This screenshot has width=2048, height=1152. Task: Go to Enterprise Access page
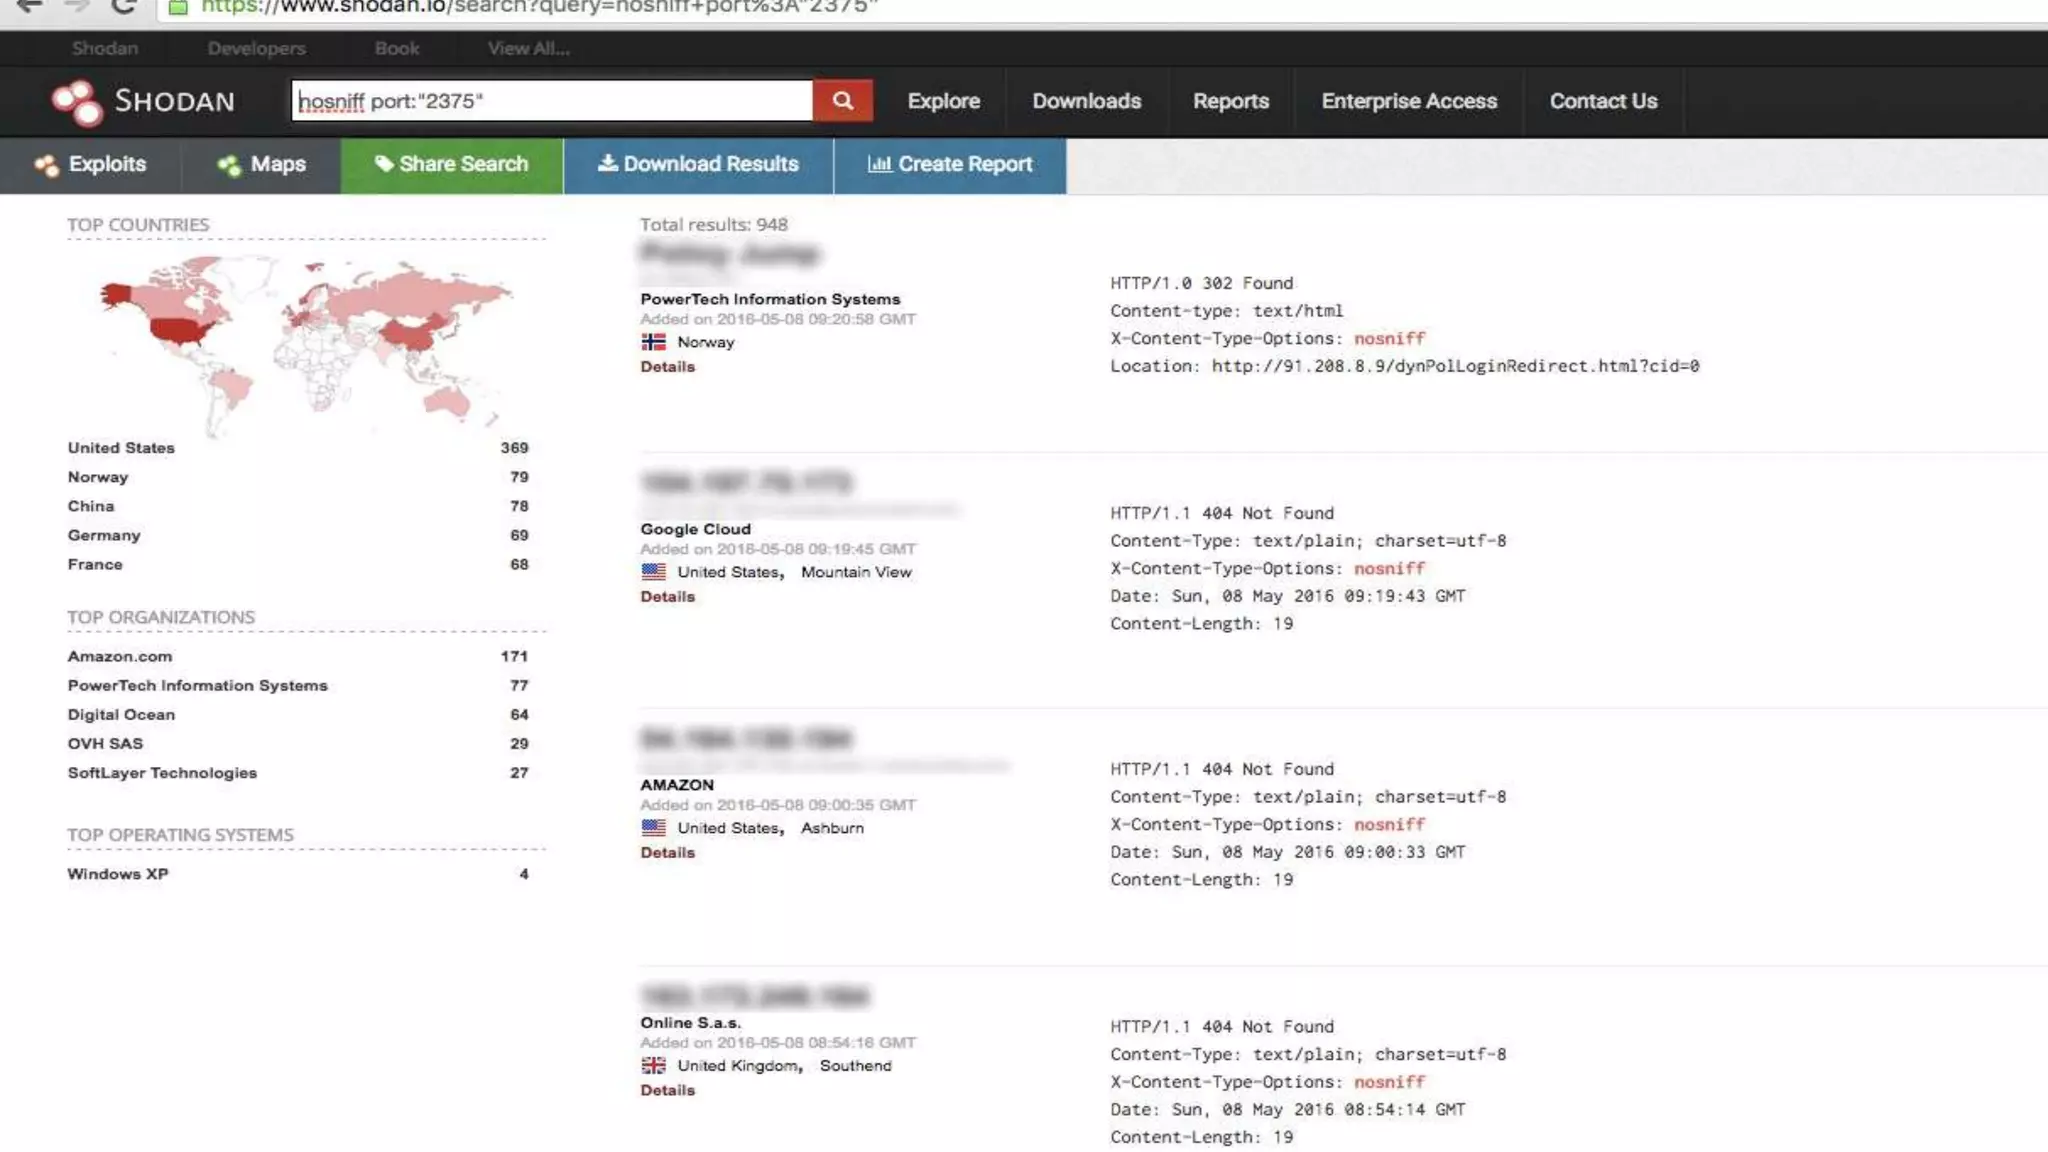click(x=1408, y=102)
